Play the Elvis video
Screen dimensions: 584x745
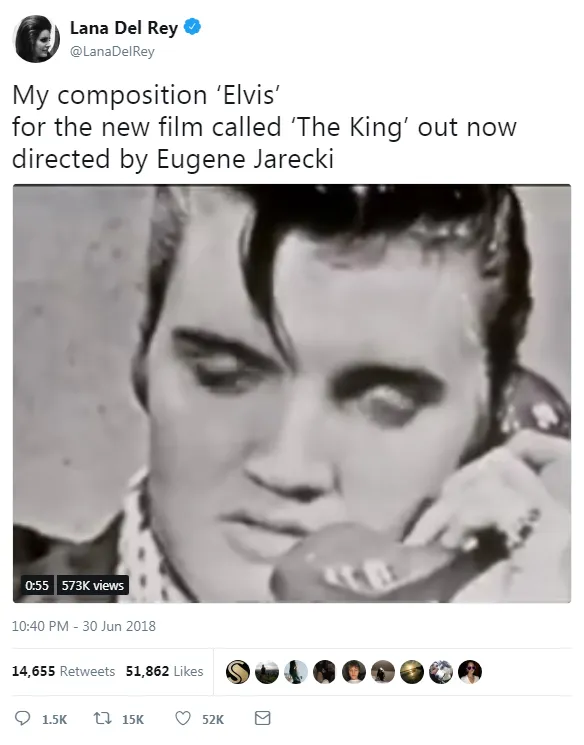pyautogui.click(x=292, y=393)
